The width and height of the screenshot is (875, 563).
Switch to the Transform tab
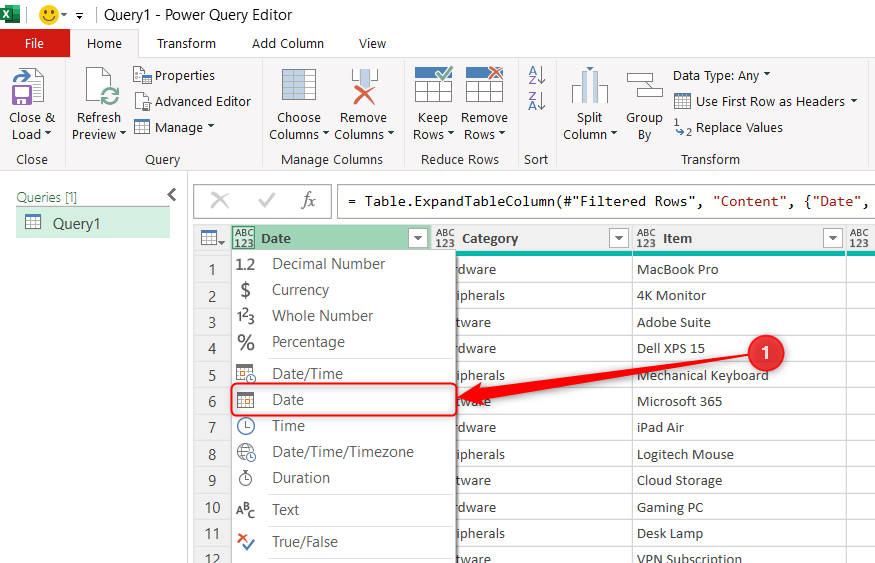(186, 44)
